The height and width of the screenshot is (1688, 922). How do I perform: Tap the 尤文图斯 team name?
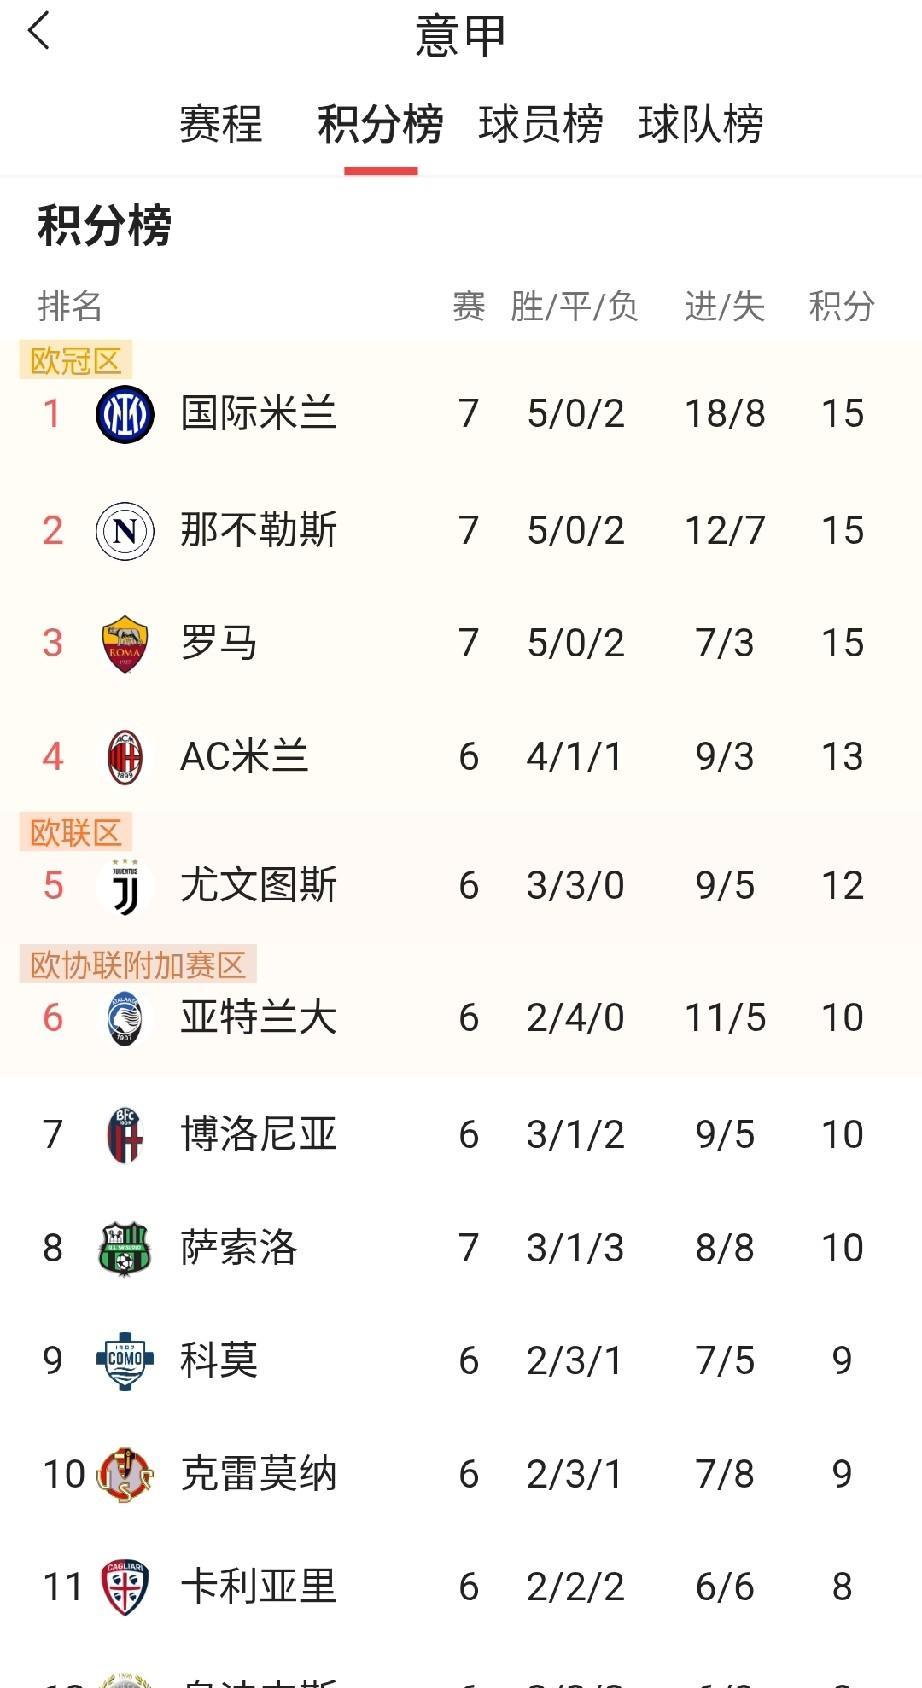click(258, 886)
